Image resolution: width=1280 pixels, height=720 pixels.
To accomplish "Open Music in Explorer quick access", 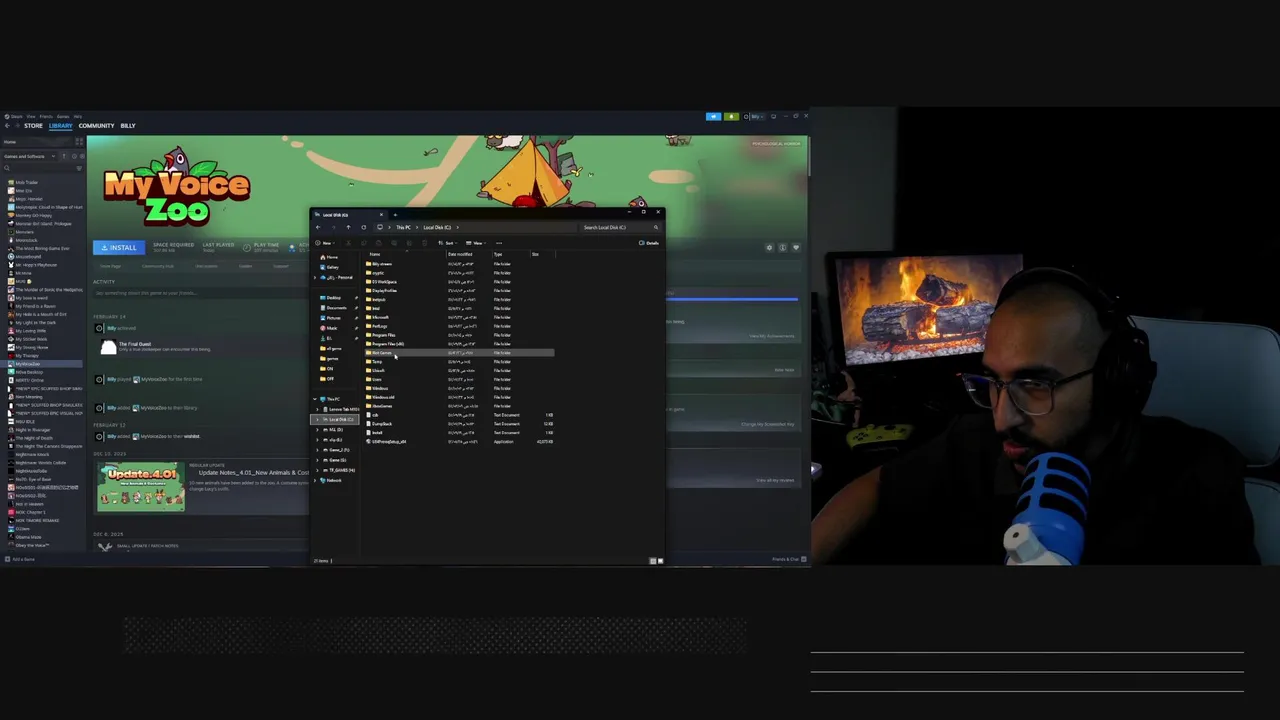I will pos(331,328).
